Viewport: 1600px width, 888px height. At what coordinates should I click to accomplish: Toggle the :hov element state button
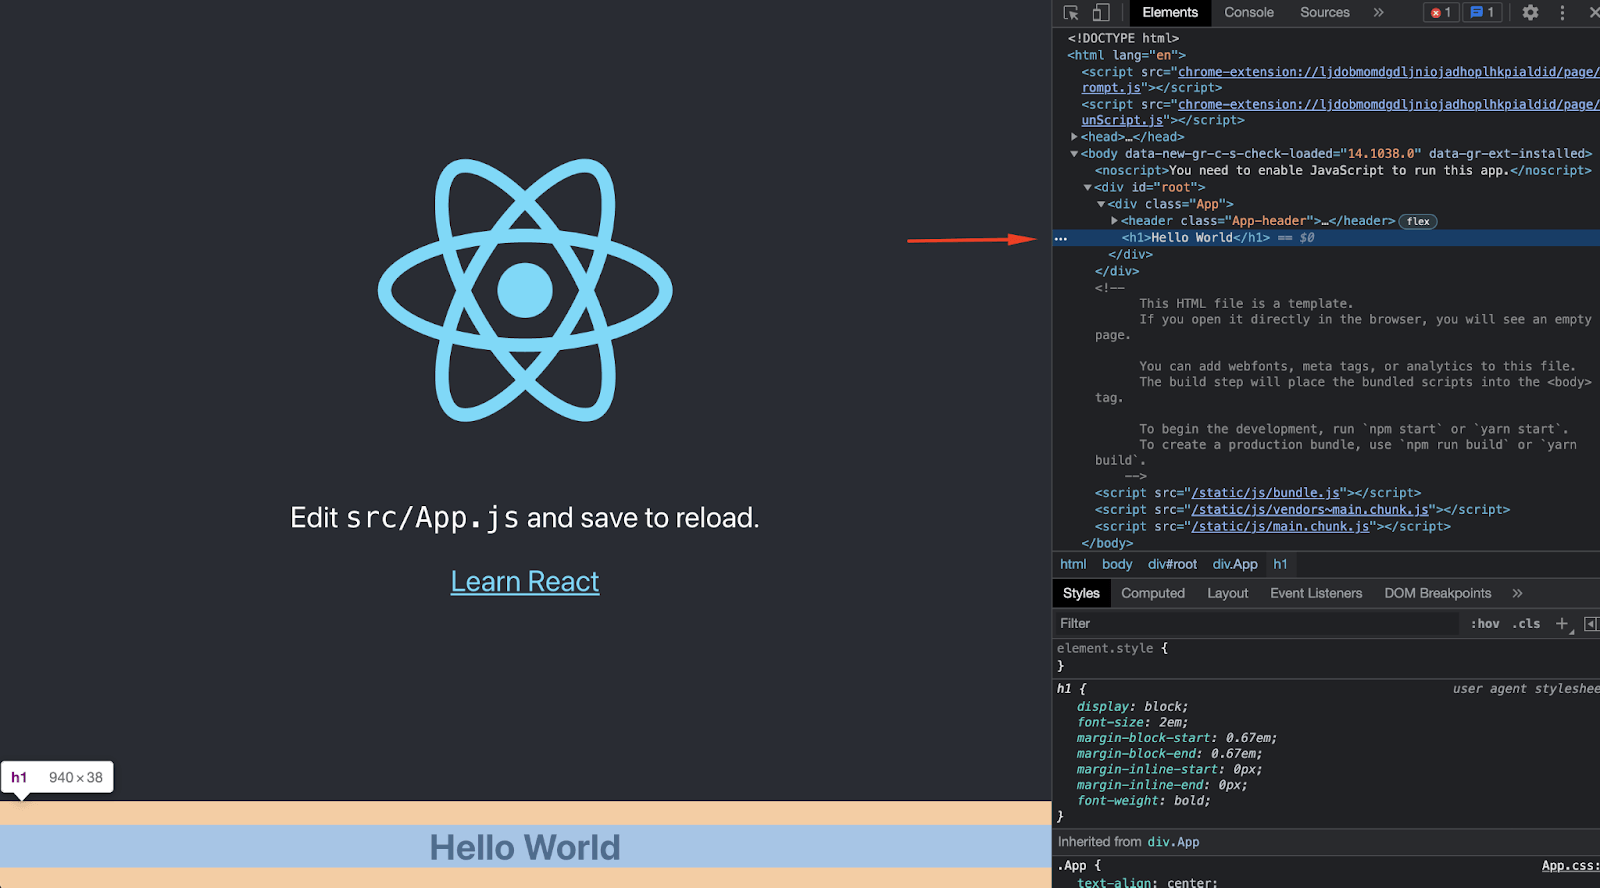point(1485,623)
